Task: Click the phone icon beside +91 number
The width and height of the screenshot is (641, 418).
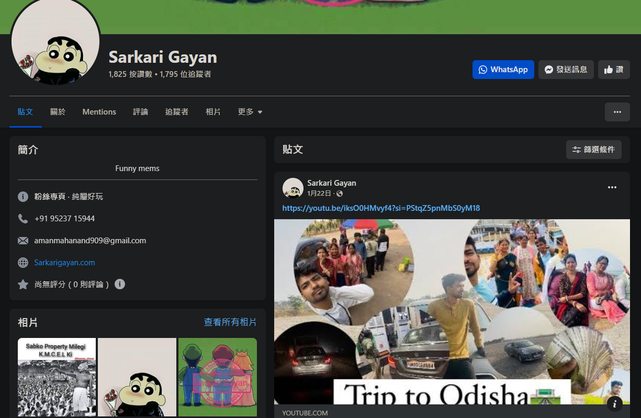Action: 23,218
